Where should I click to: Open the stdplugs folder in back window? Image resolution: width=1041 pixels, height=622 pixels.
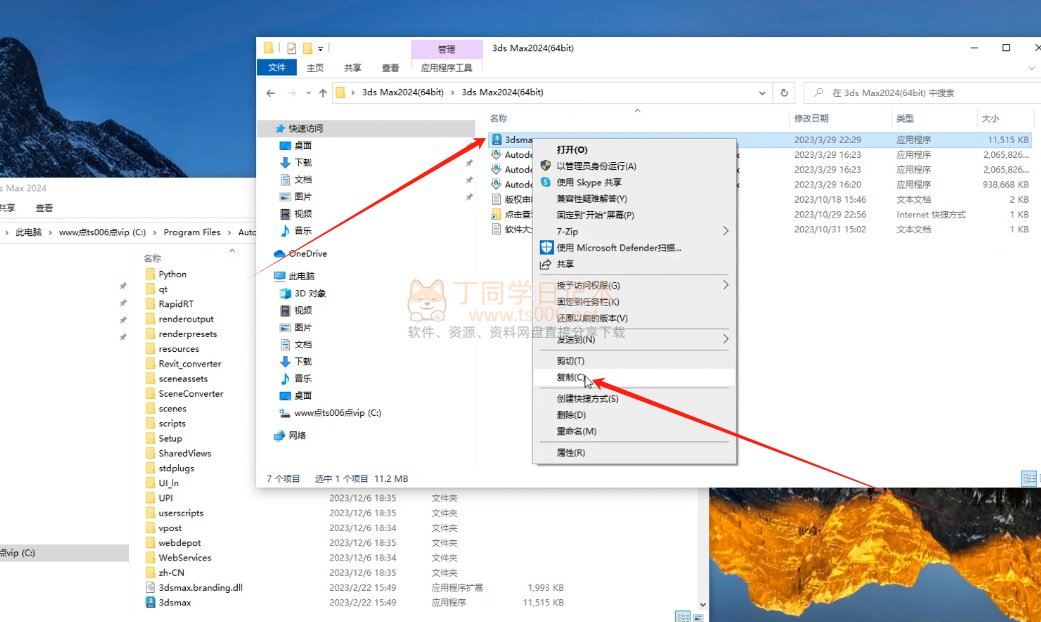177,468
